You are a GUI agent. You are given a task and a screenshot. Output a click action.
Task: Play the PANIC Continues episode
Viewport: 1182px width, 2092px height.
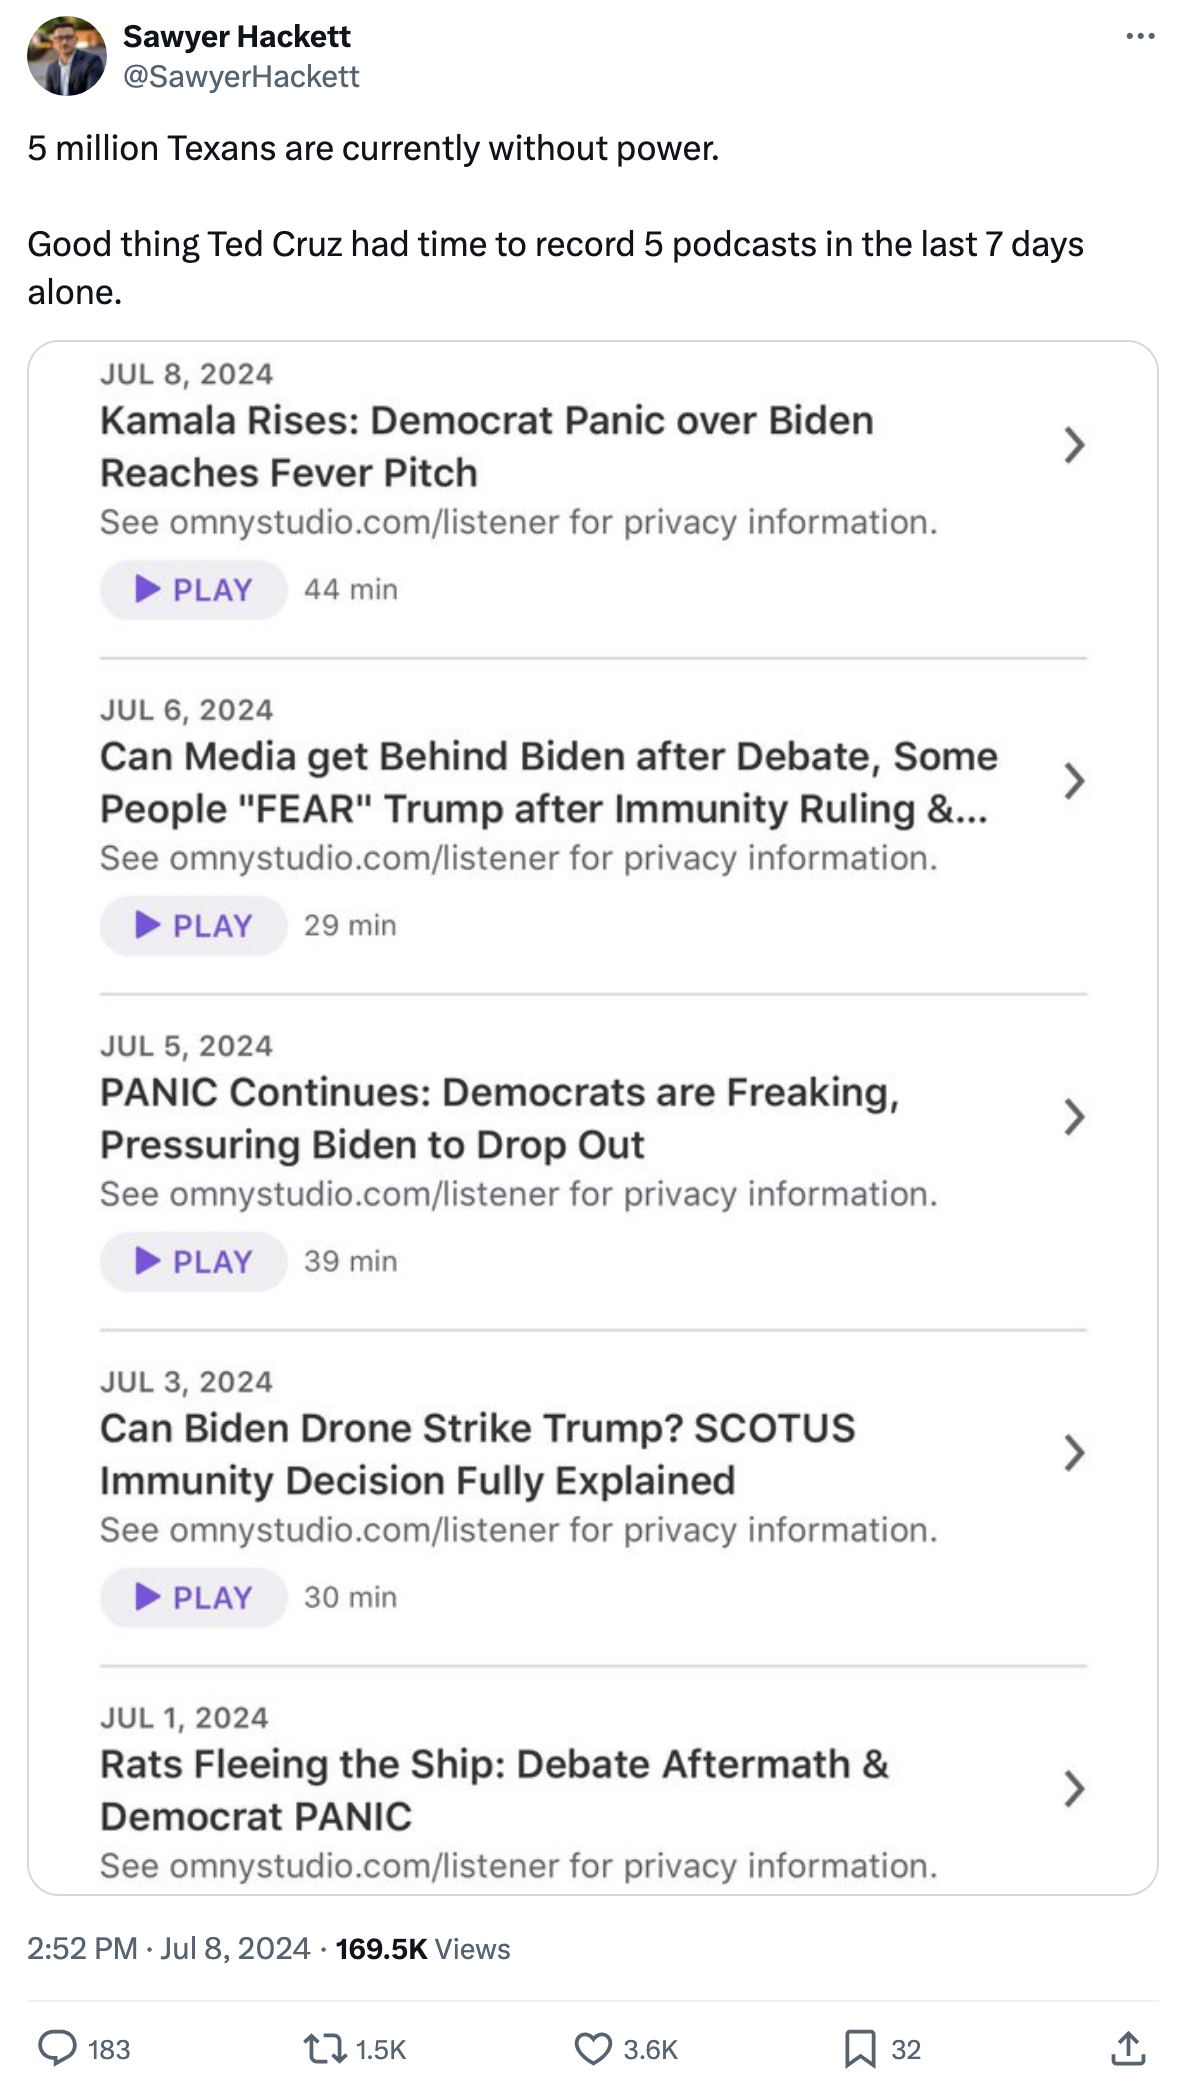coord(193,1262)
